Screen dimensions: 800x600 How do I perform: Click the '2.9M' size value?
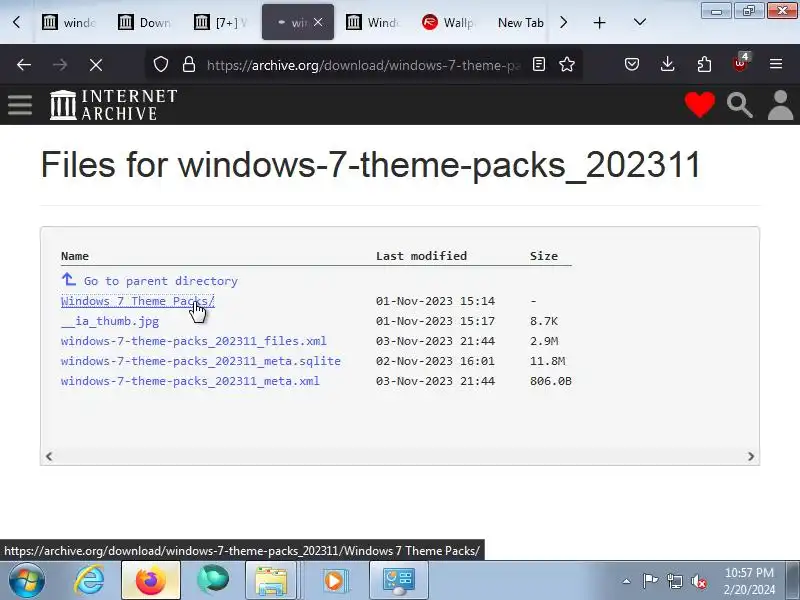544,341
